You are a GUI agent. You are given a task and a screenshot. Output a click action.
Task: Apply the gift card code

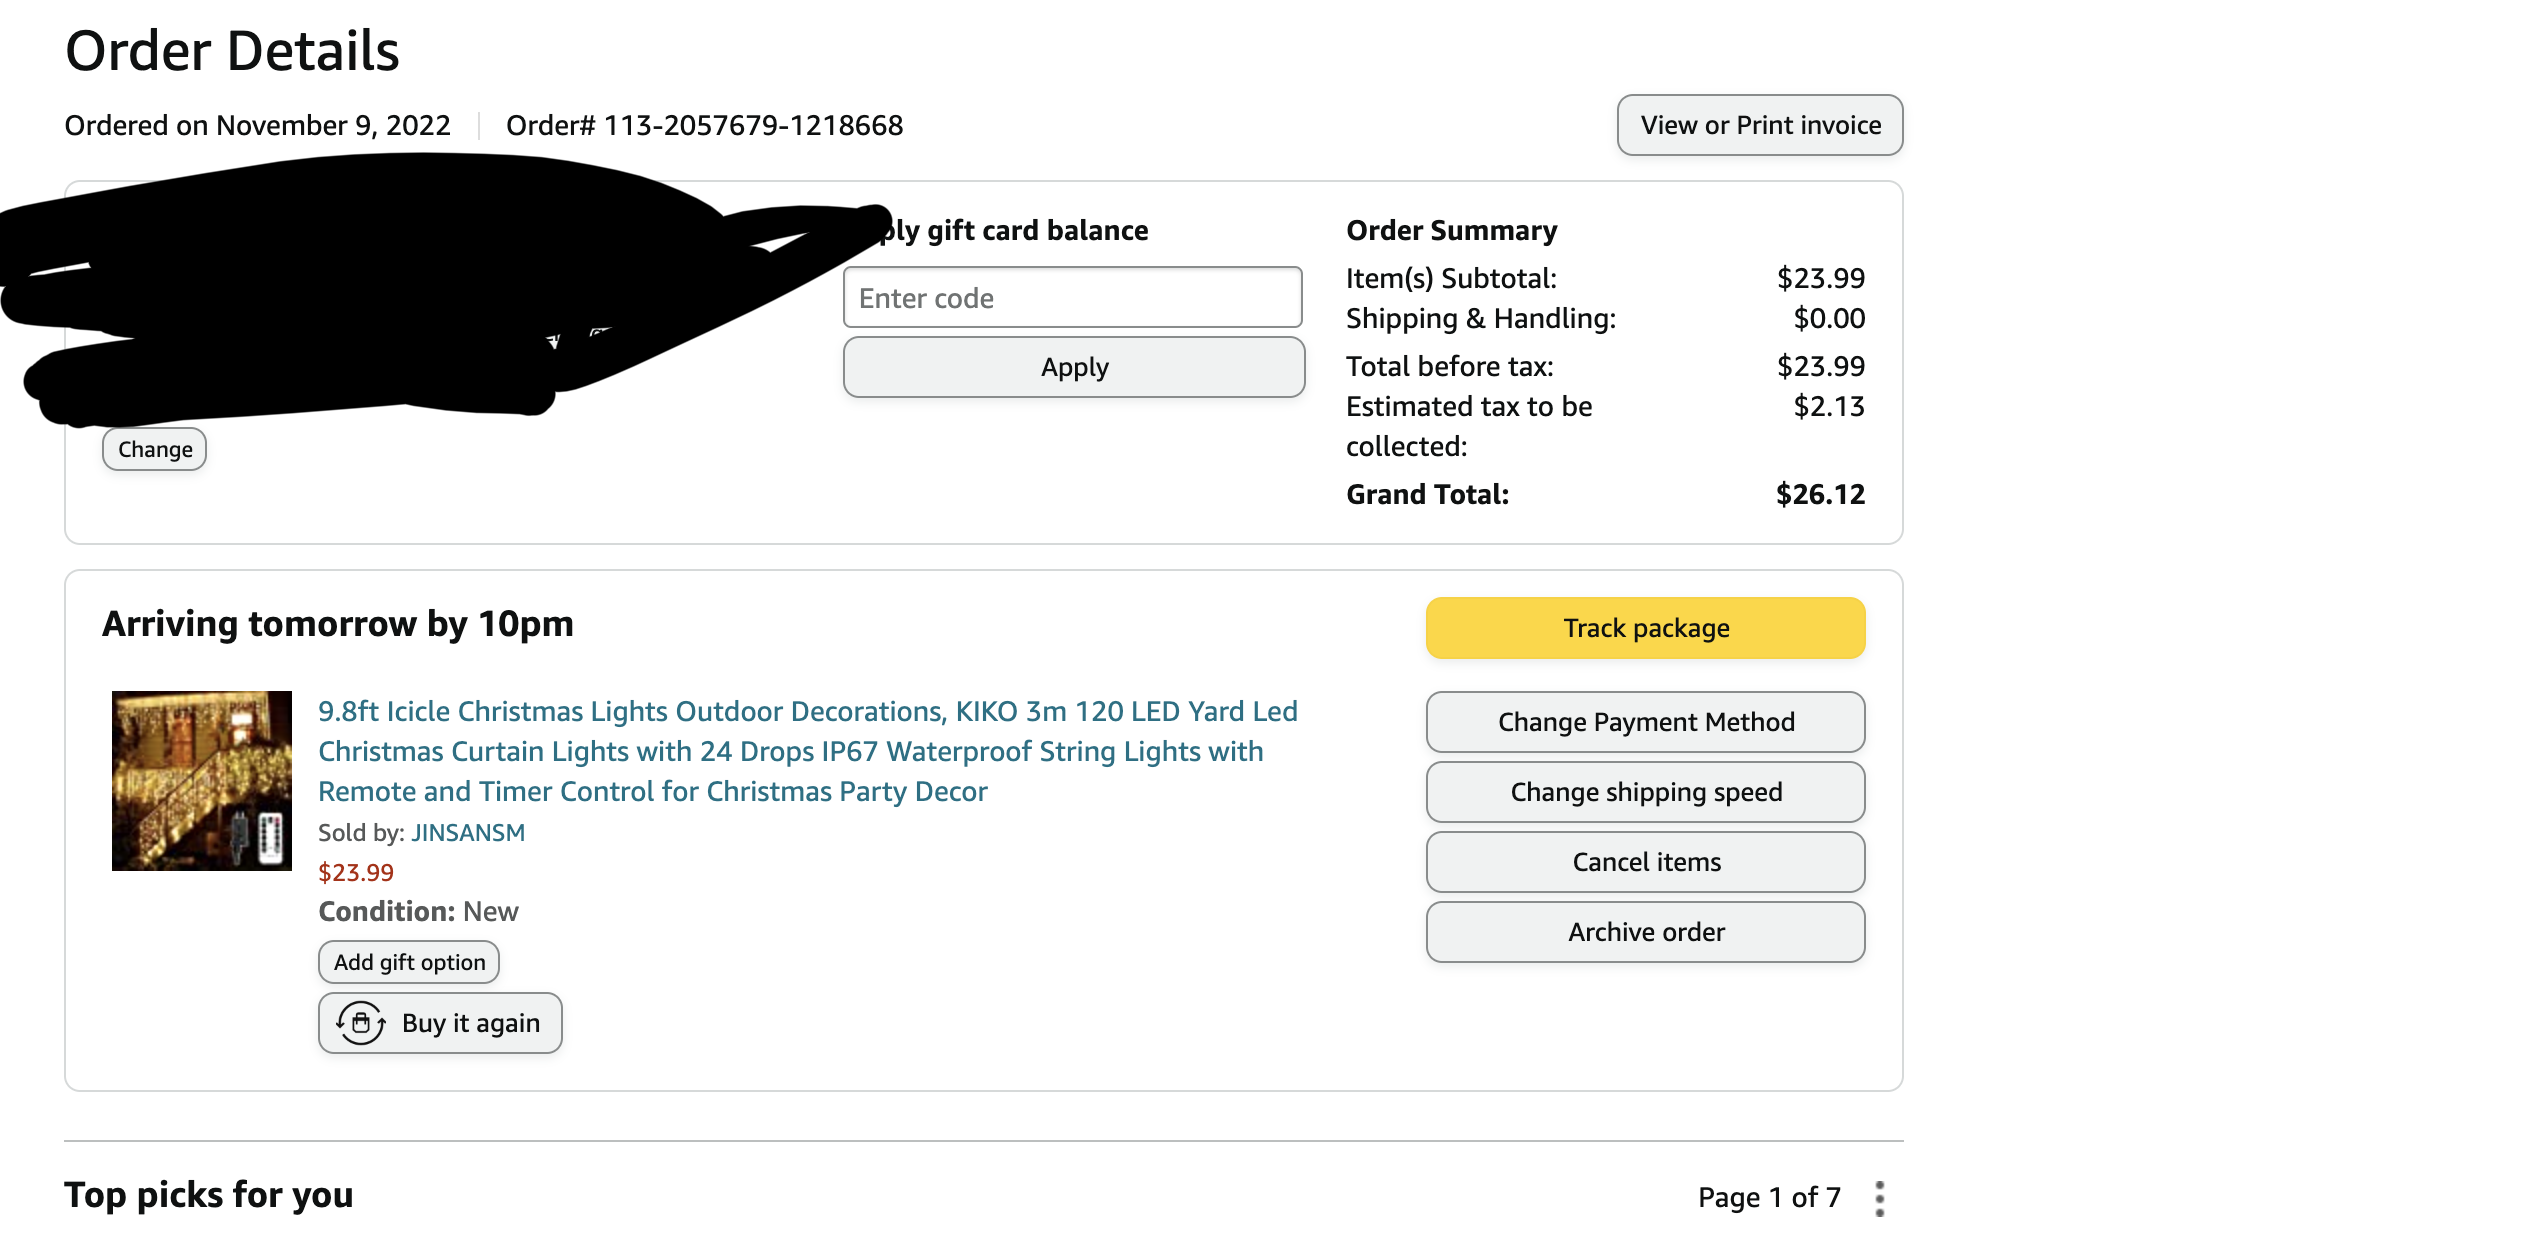coord(1074,367)
